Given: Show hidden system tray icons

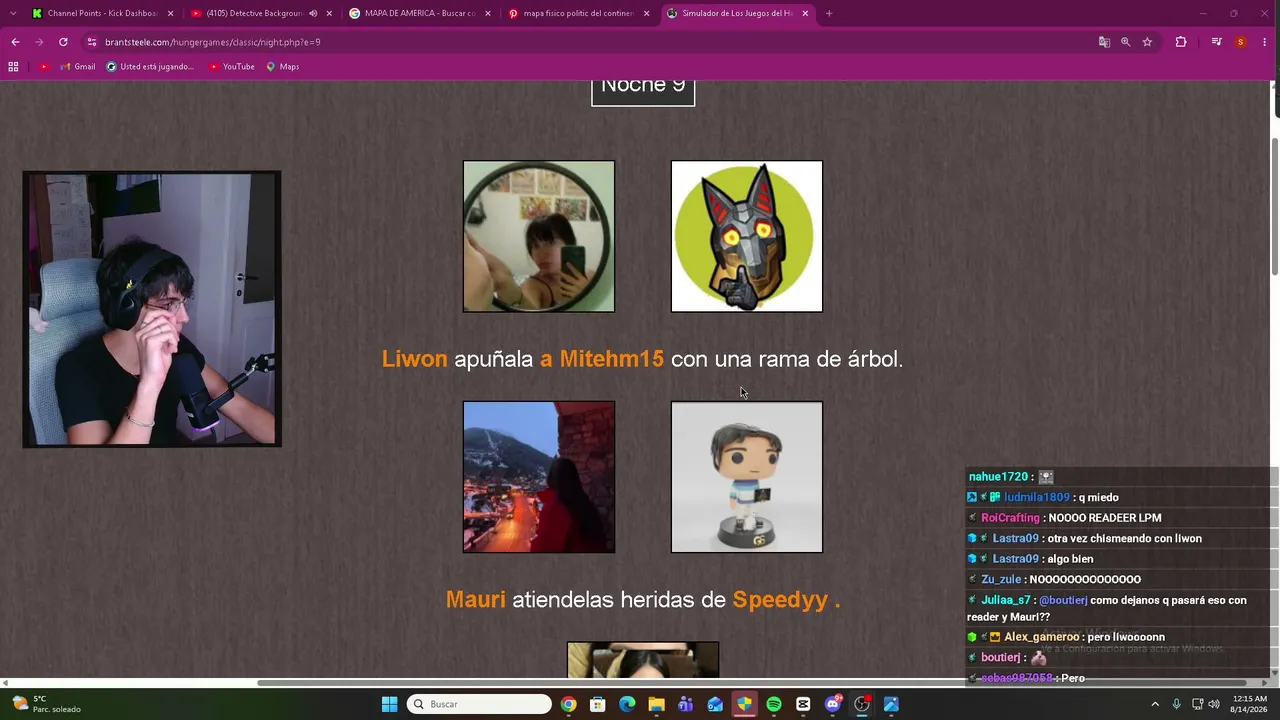Looking at the screenshot, I should coord(1155,704).
